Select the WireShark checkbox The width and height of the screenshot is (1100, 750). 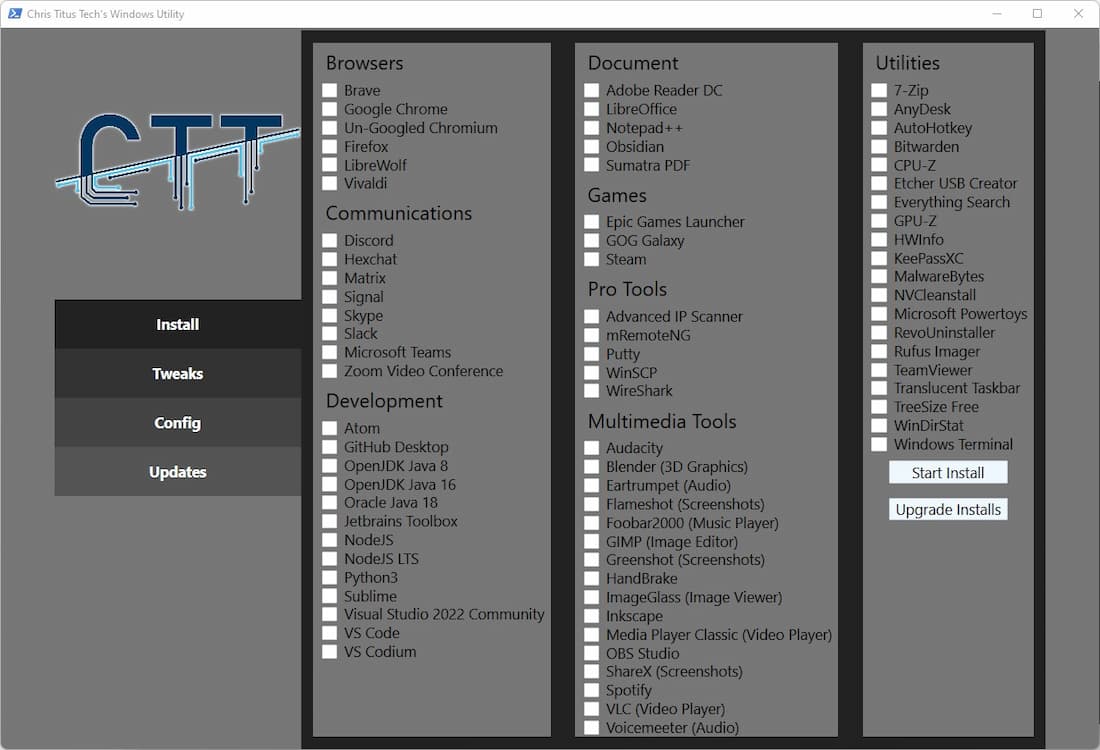click(x=592, y=391)
